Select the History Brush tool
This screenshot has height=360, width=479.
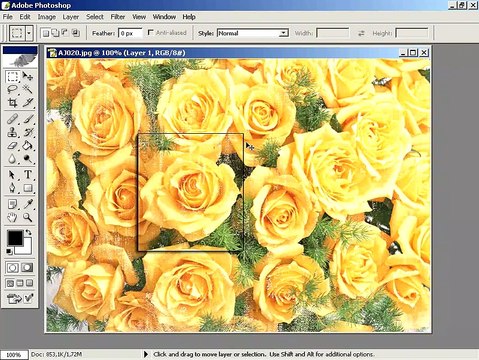pyautogui.click(x=28, y=132)
